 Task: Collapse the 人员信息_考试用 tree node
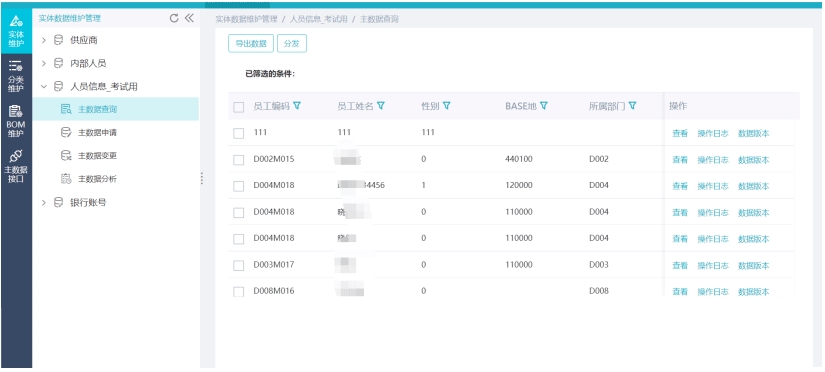pos(44,86)
